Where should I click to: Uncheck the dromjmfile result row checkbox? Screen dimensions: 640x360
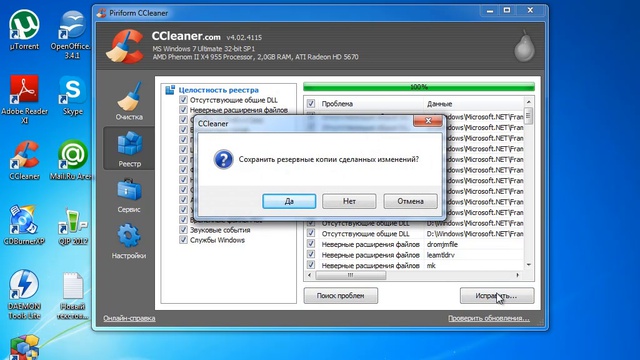click(x=311, y=244)
